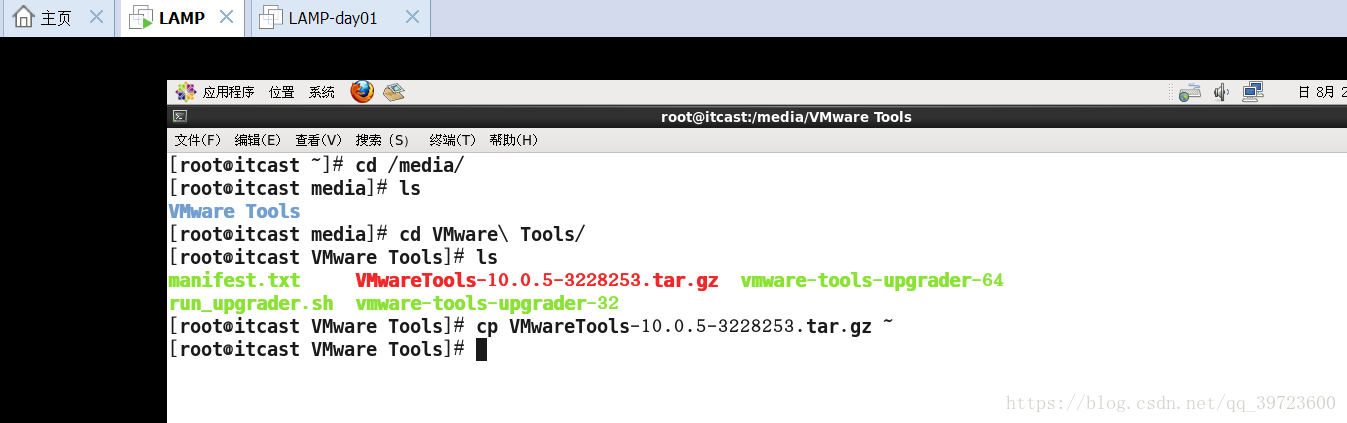
Task: Select the LAMP virtual machine tab
Action: tap(182, 18)
